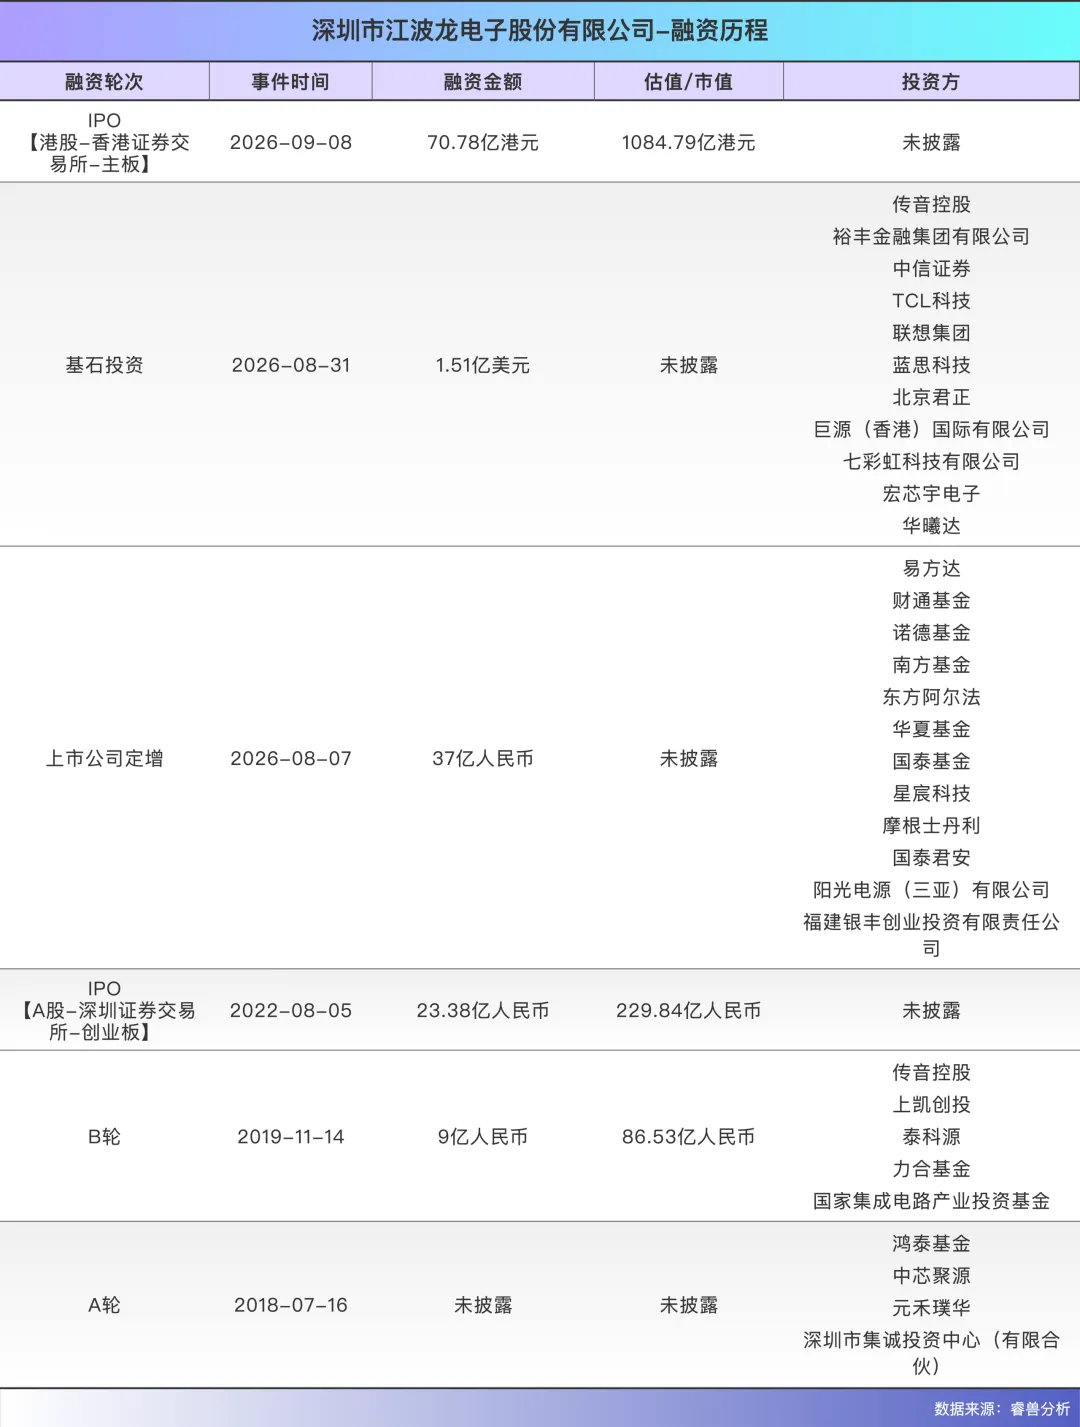Viewport: 1080px width, 1427px height.
Task: Select the 融资金额 column header
Action: coord(483,82)
